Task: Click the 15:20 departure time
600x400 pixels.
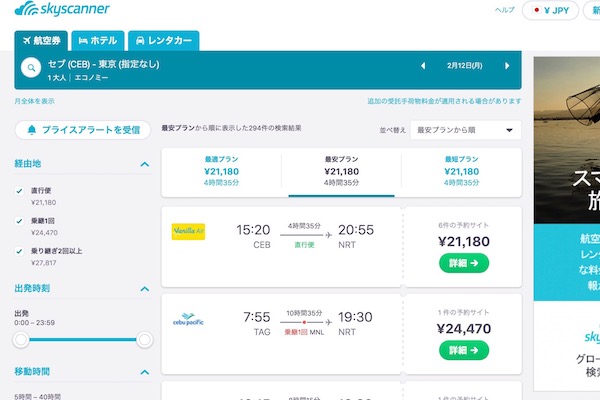Action: click(253, 230)
